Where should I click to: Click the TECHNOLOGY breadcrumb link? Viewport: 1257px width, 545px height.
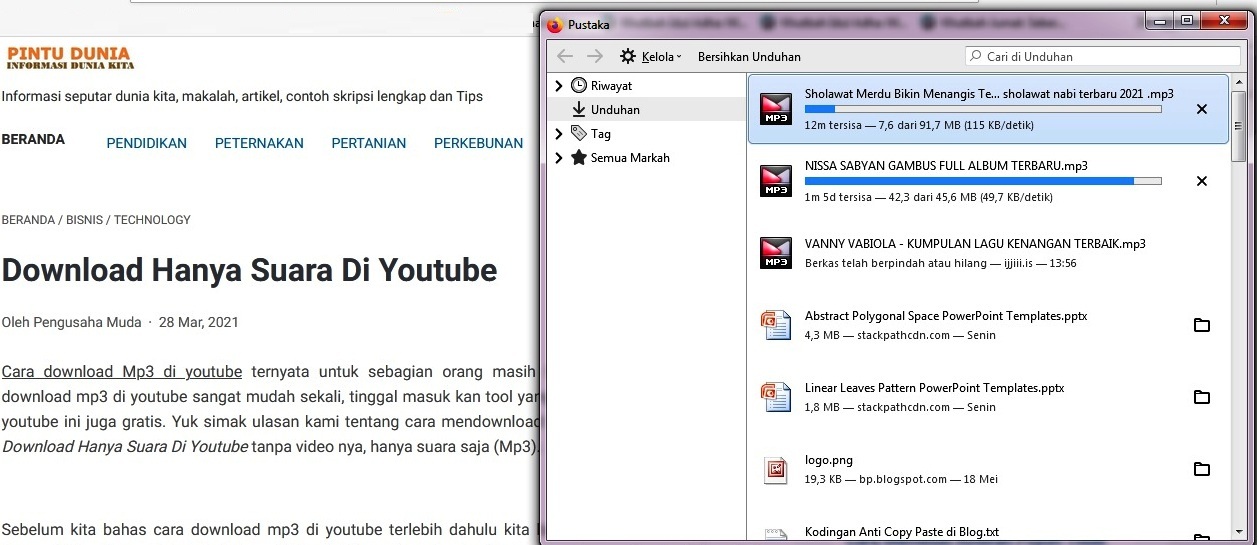(152, 220)
